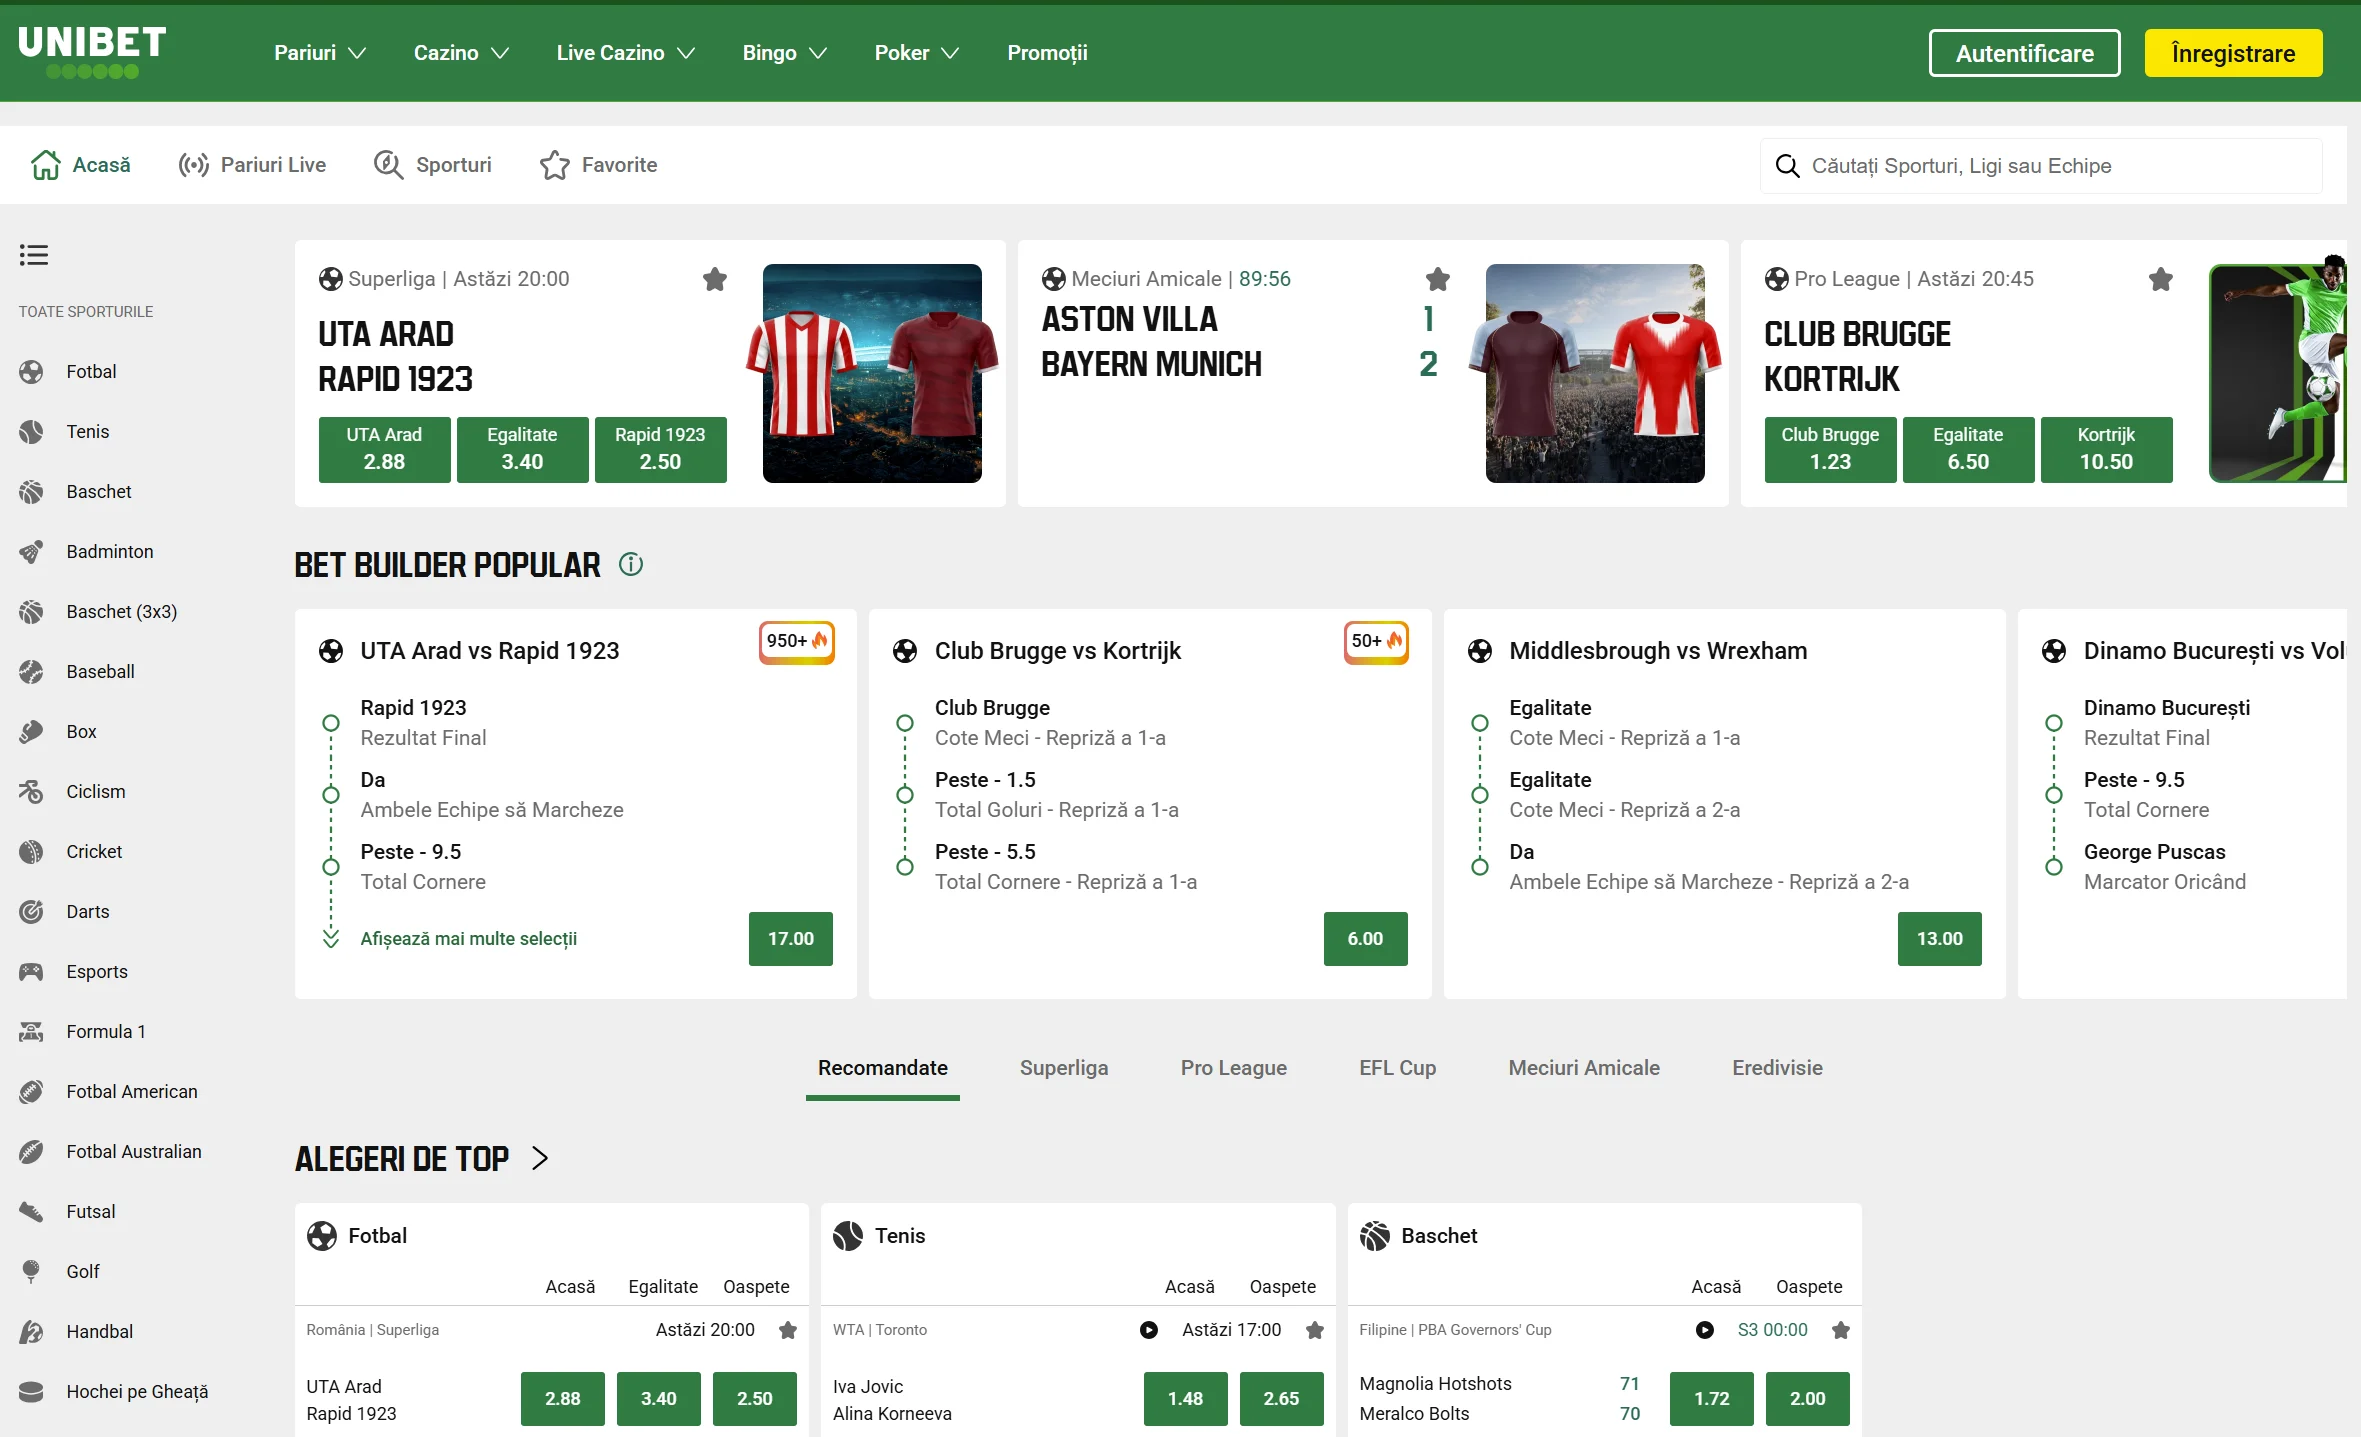
Task: Open the Promoții menu item
Action: (x=1047, y=53)
